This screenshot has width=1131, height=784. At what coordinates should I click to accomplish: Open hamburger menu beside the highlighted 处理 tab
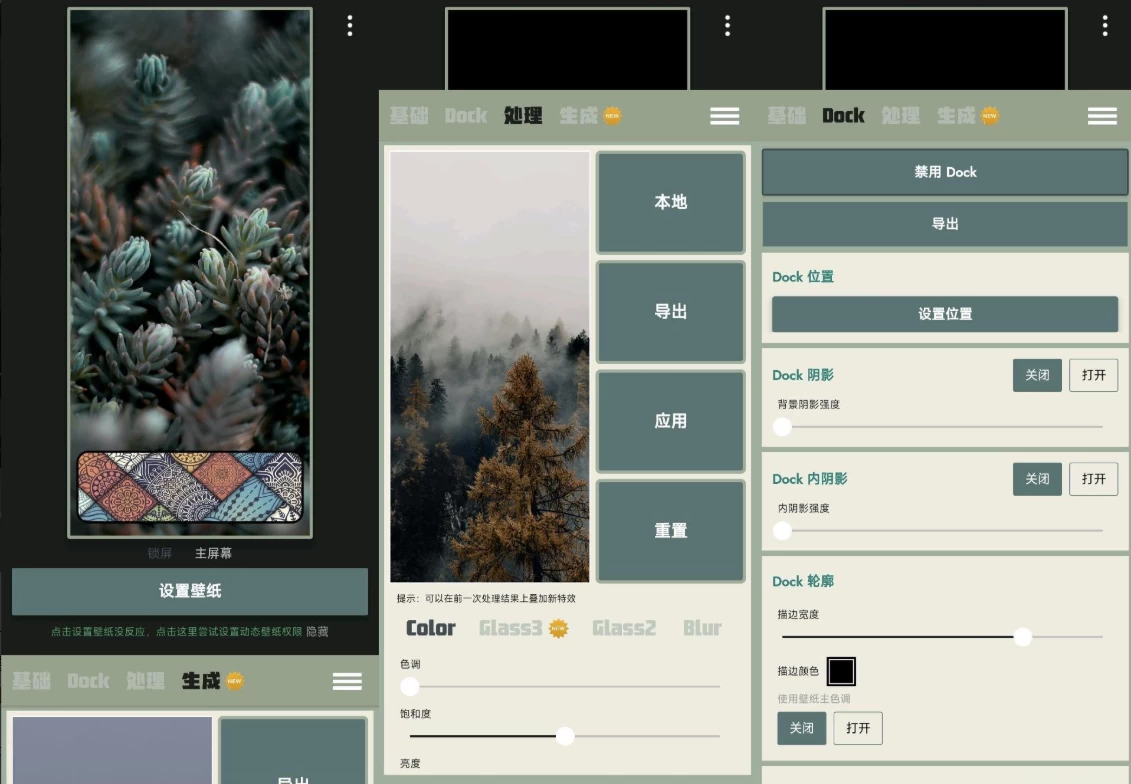point(724,116)
